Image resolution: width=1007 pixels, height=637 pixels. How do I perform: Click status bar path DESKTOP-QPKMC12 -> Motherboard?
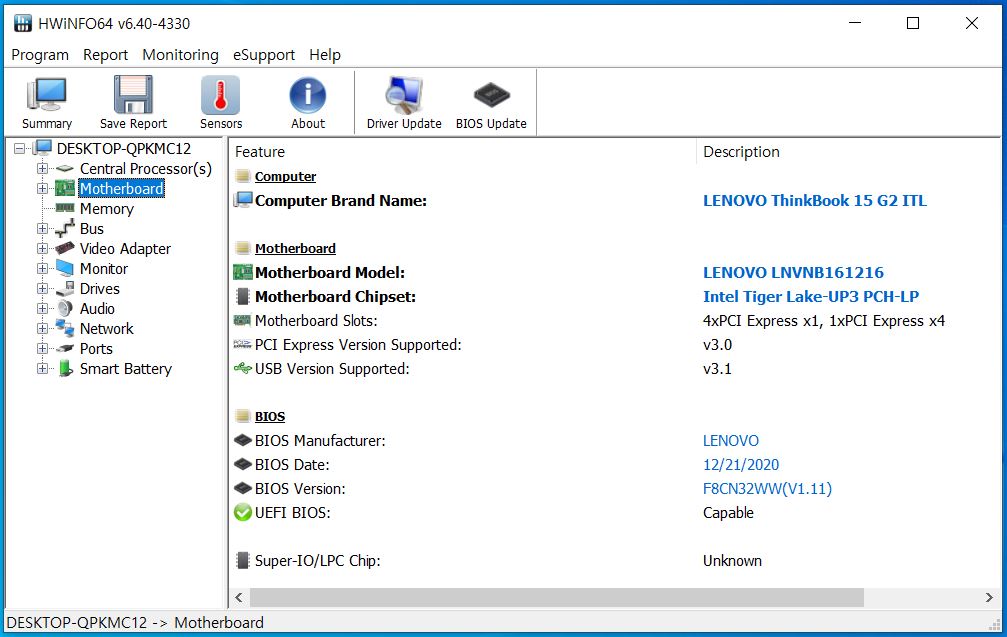(x=135, y=622)
